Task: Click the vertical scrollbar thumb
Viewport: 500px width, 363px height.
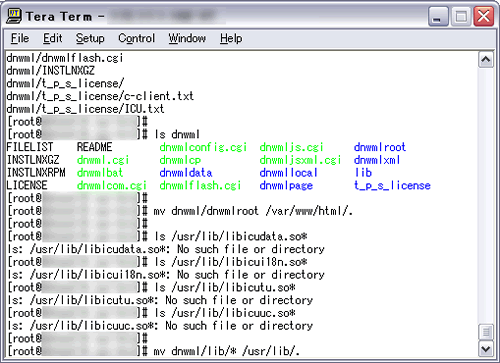Action: pyautogui.click(x=486, y=332)
